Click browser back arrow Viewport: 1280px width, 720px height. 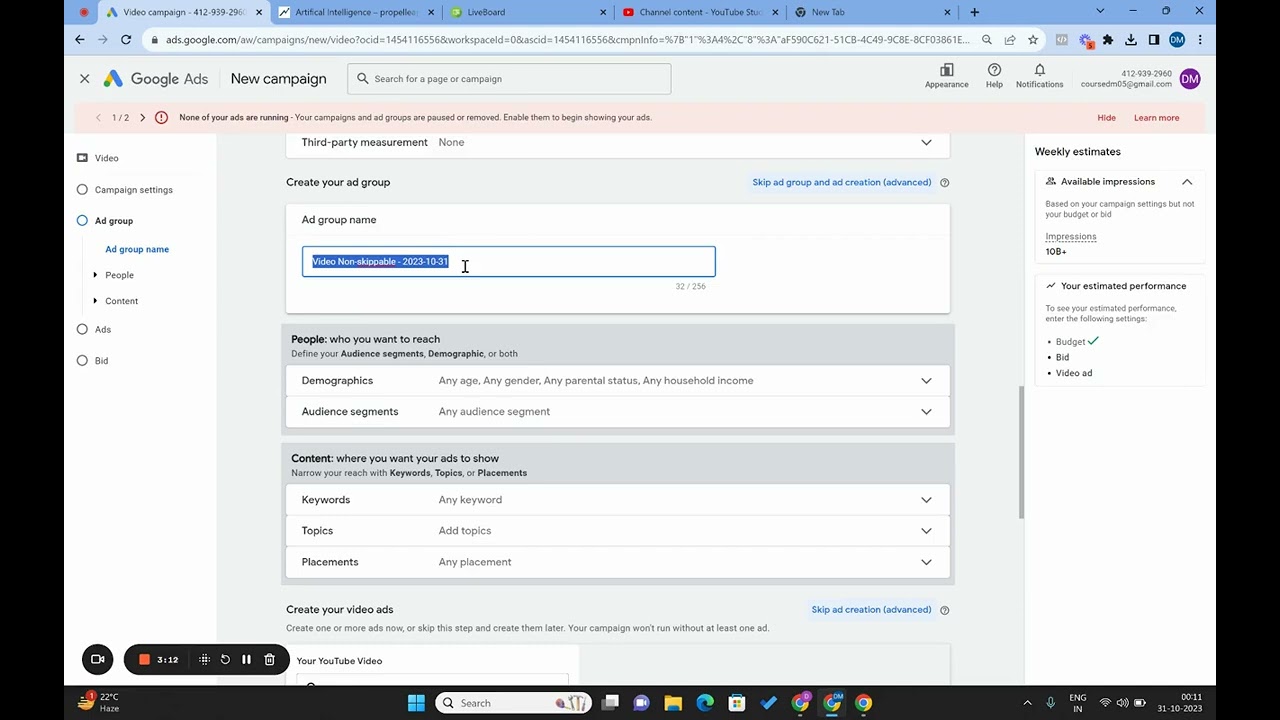pyautogui.click(x=80, y=40)
